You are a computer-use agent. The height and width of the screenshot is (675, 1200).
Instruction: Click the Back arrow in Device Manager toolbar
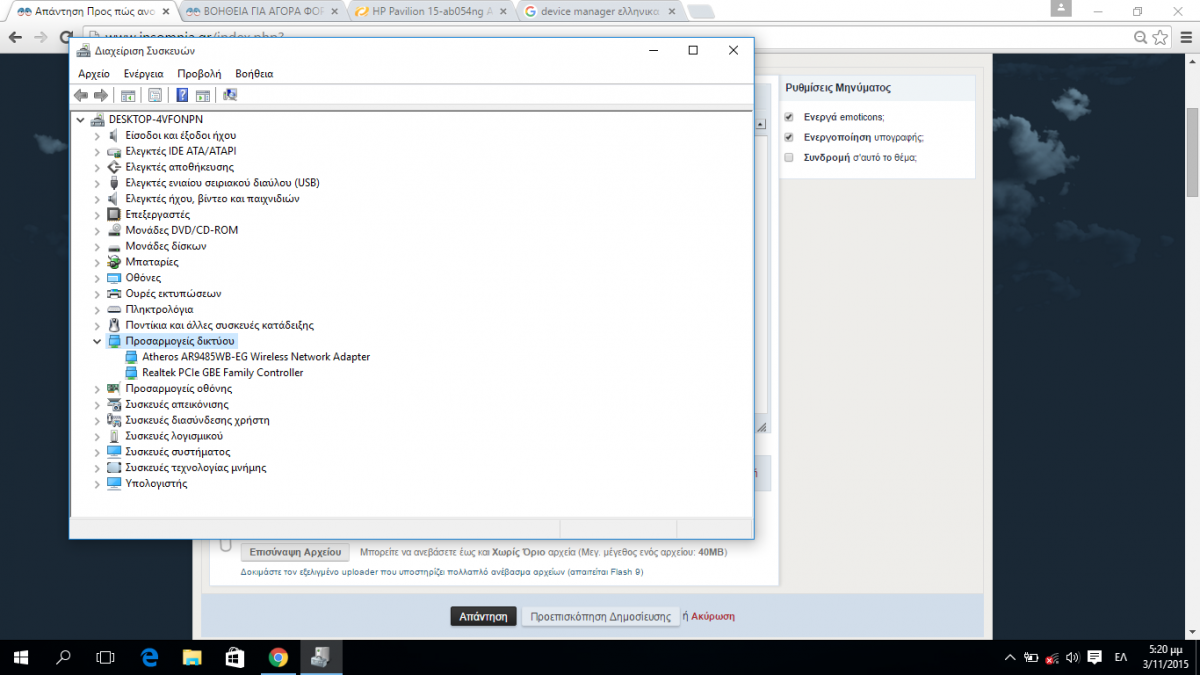81,95
